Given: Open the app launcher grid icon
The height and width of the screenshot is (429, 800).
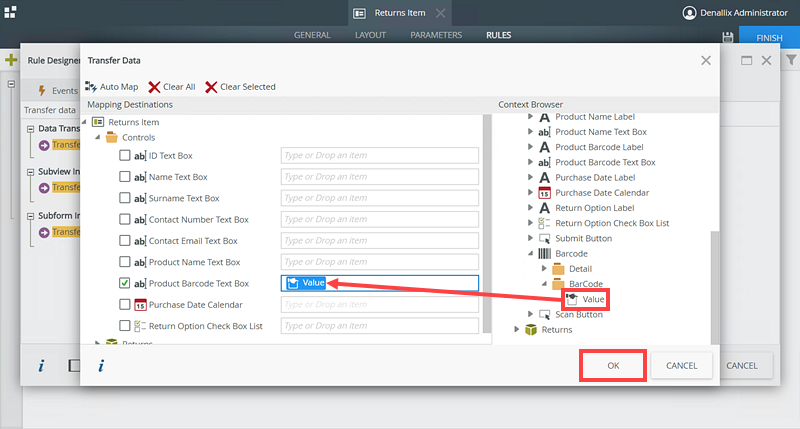Looking at the screenshot, I should 10,12.
